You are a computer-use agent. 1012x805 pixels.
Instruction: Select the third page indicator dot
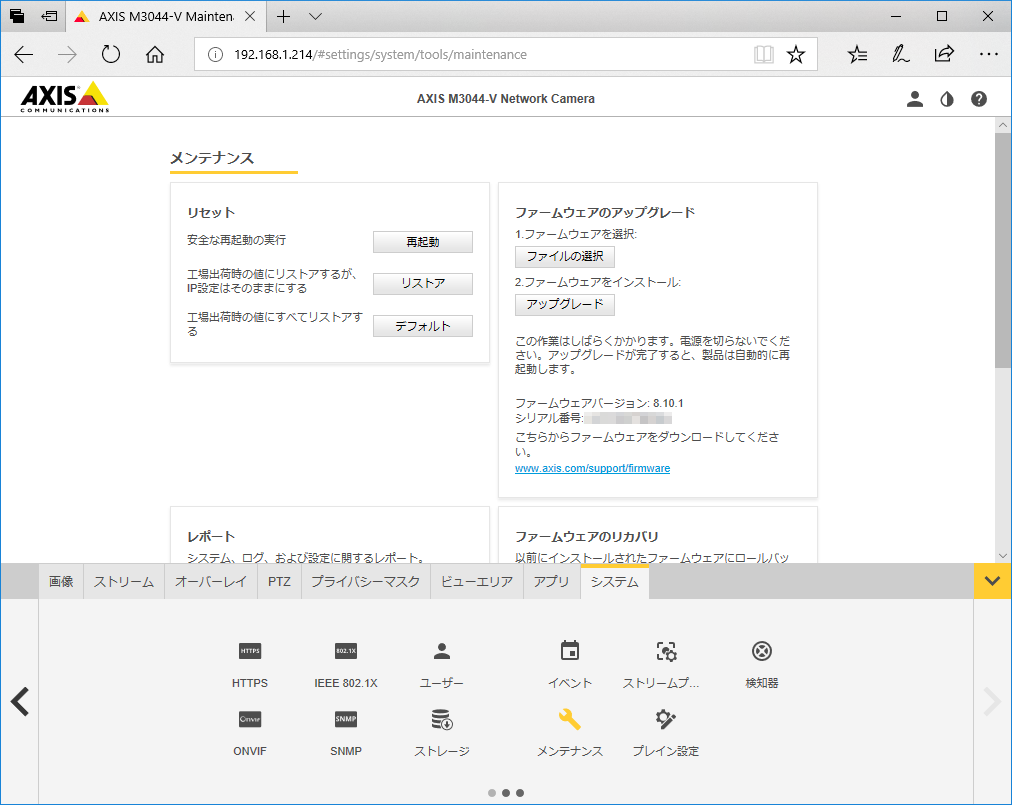pos(520,793)
